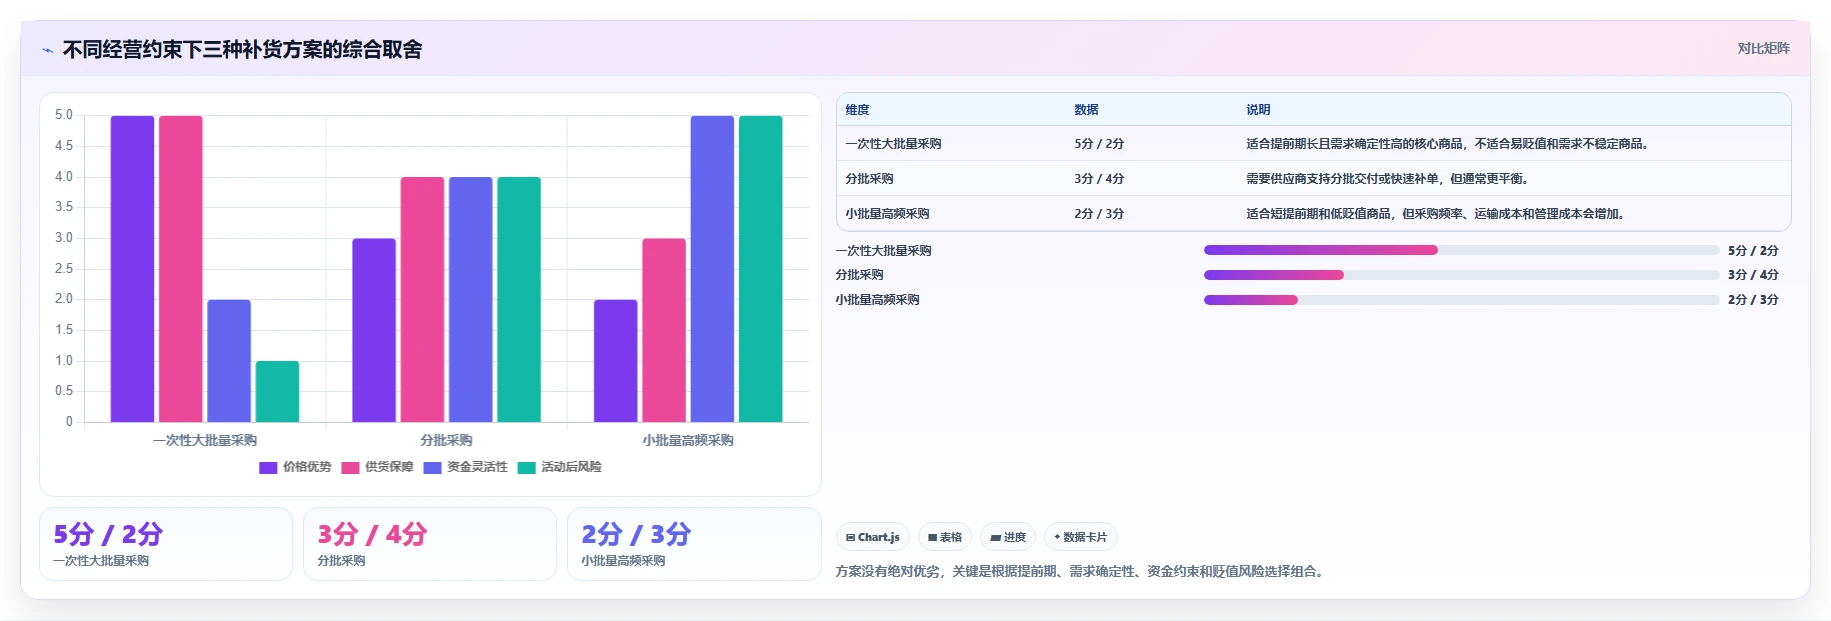Click the pink swatch next to 供货保障
1831x621 pixels.
coord(350,467)
